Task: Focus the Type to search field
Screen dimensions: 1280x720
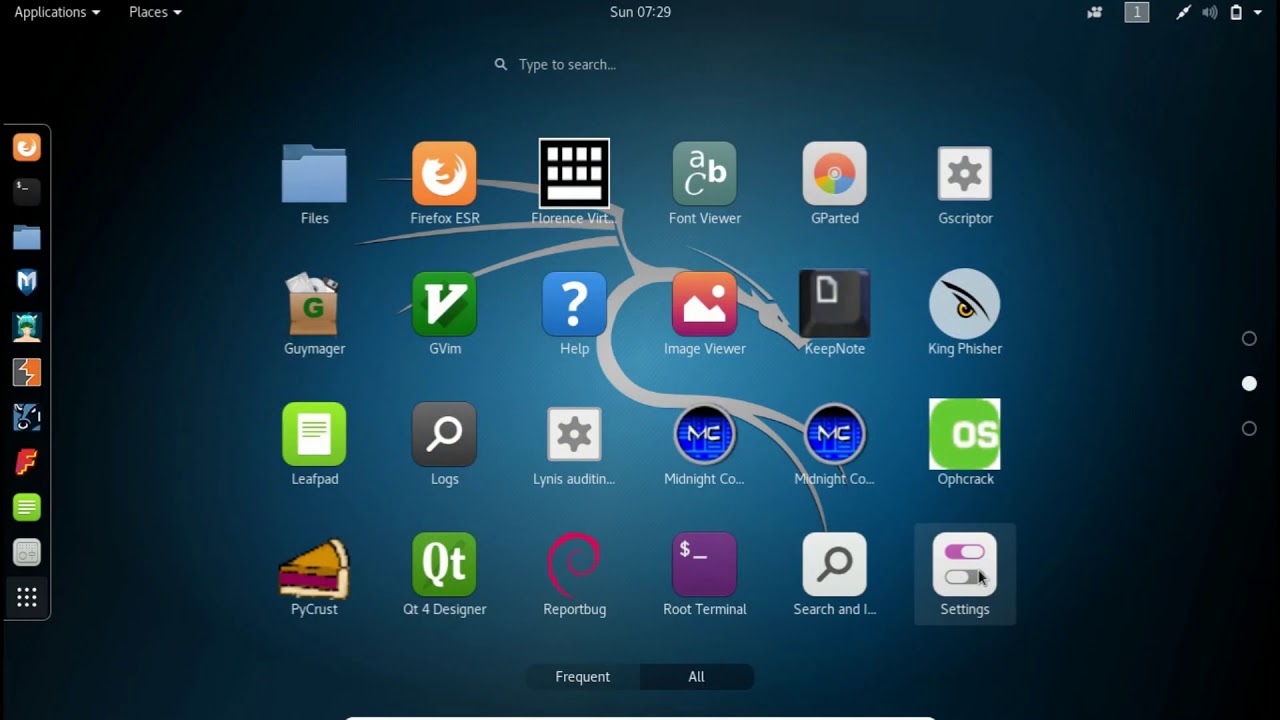Action: [x=640, y=64]
